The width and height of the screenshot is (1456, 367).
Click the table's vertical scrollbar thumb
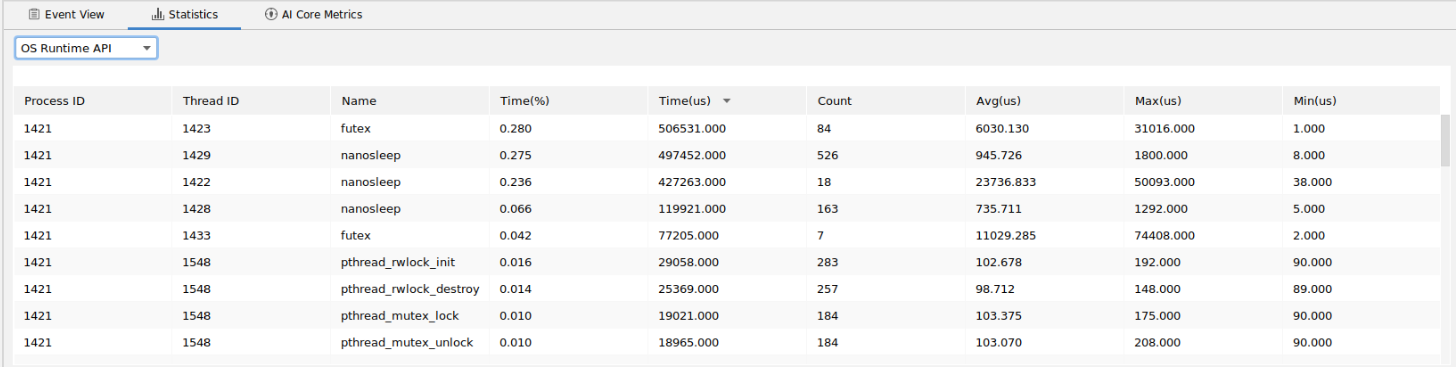point(1445,140)
